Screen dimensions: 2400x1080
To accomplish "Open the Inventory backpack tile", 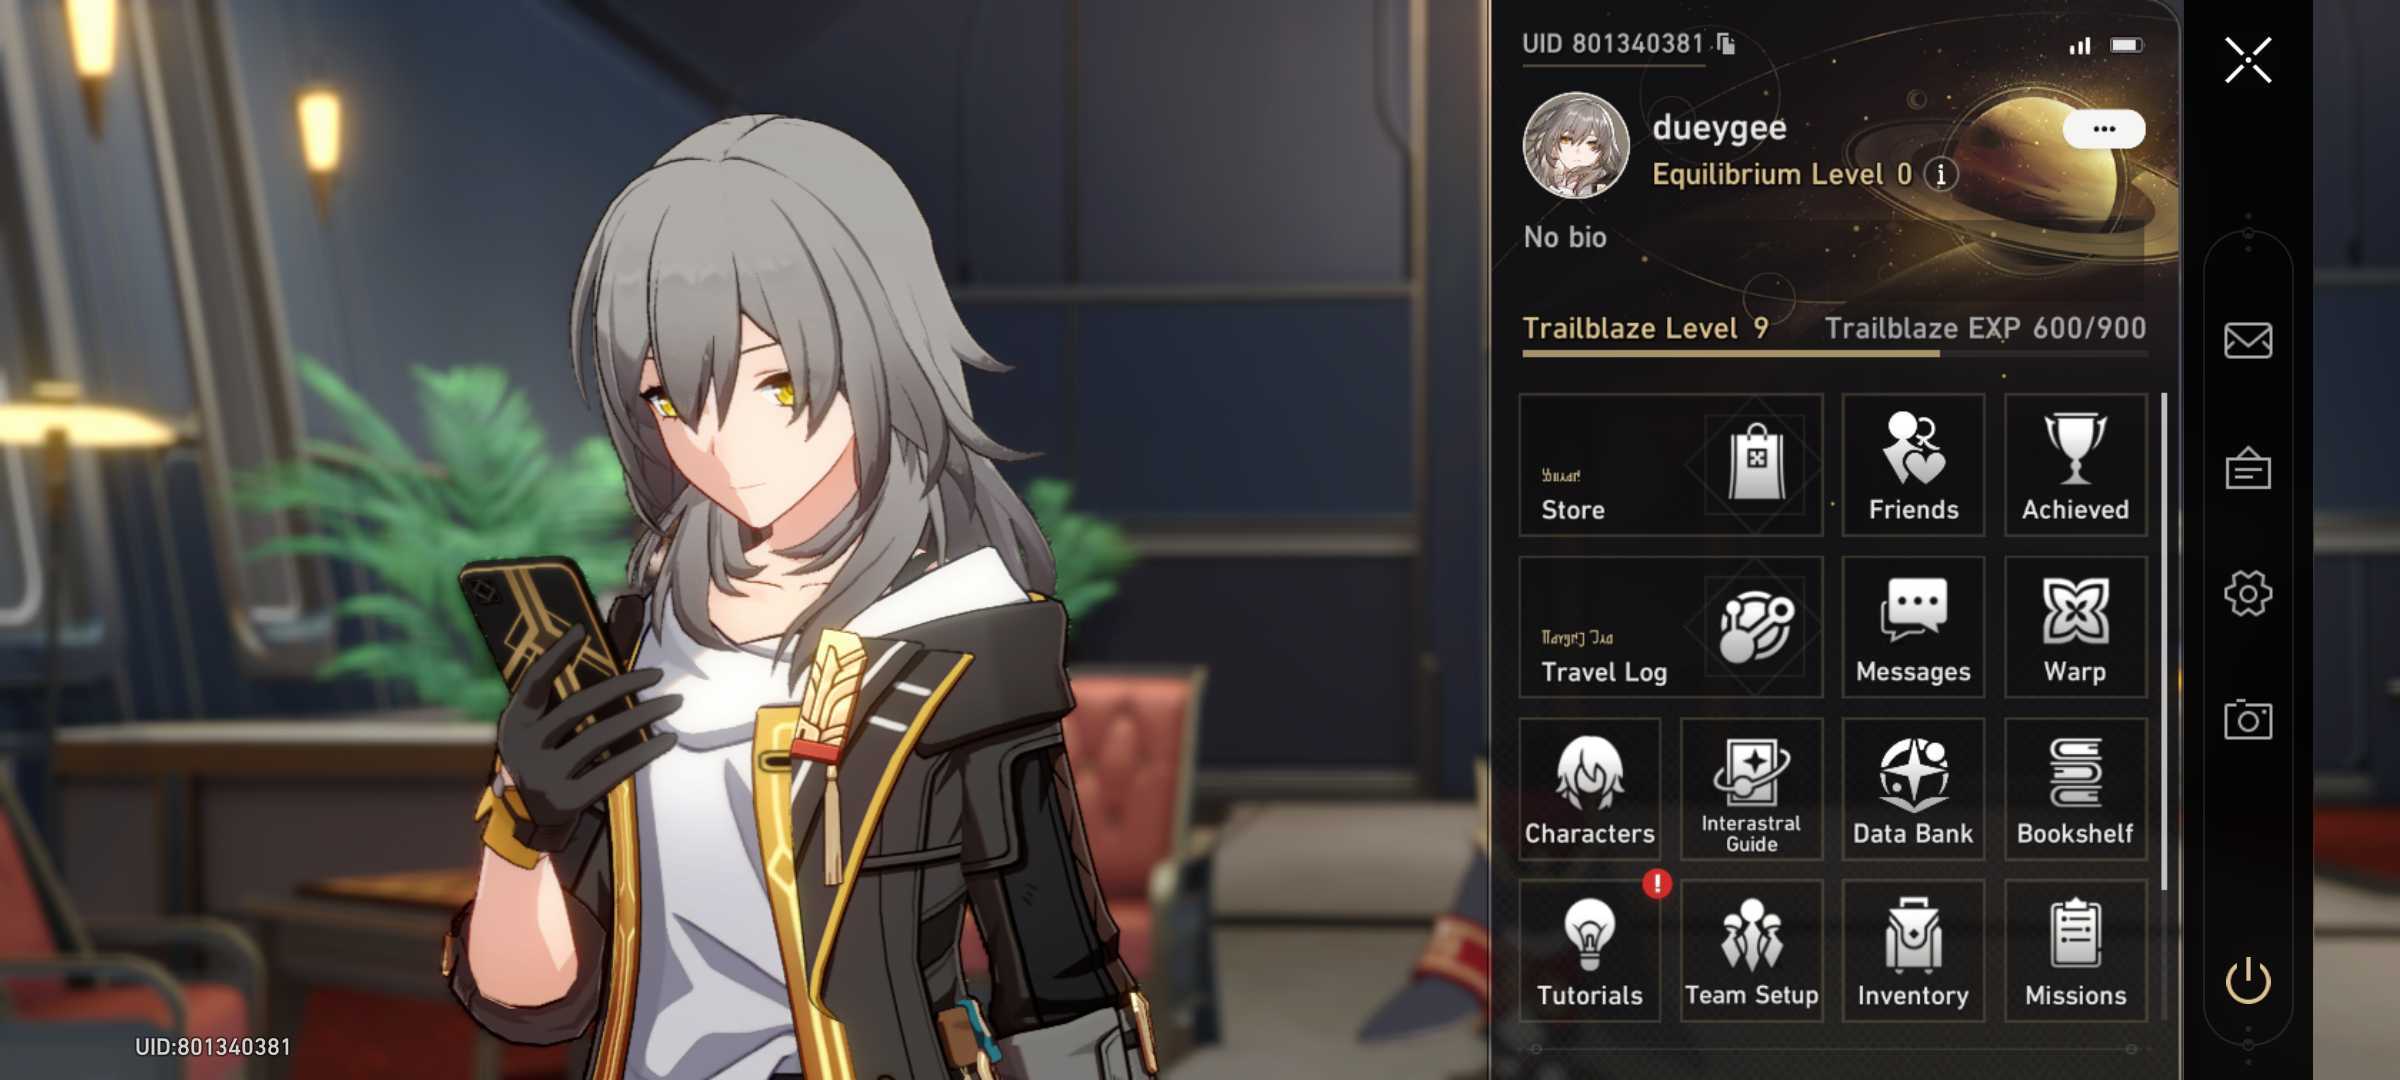I will (1913, 951).
